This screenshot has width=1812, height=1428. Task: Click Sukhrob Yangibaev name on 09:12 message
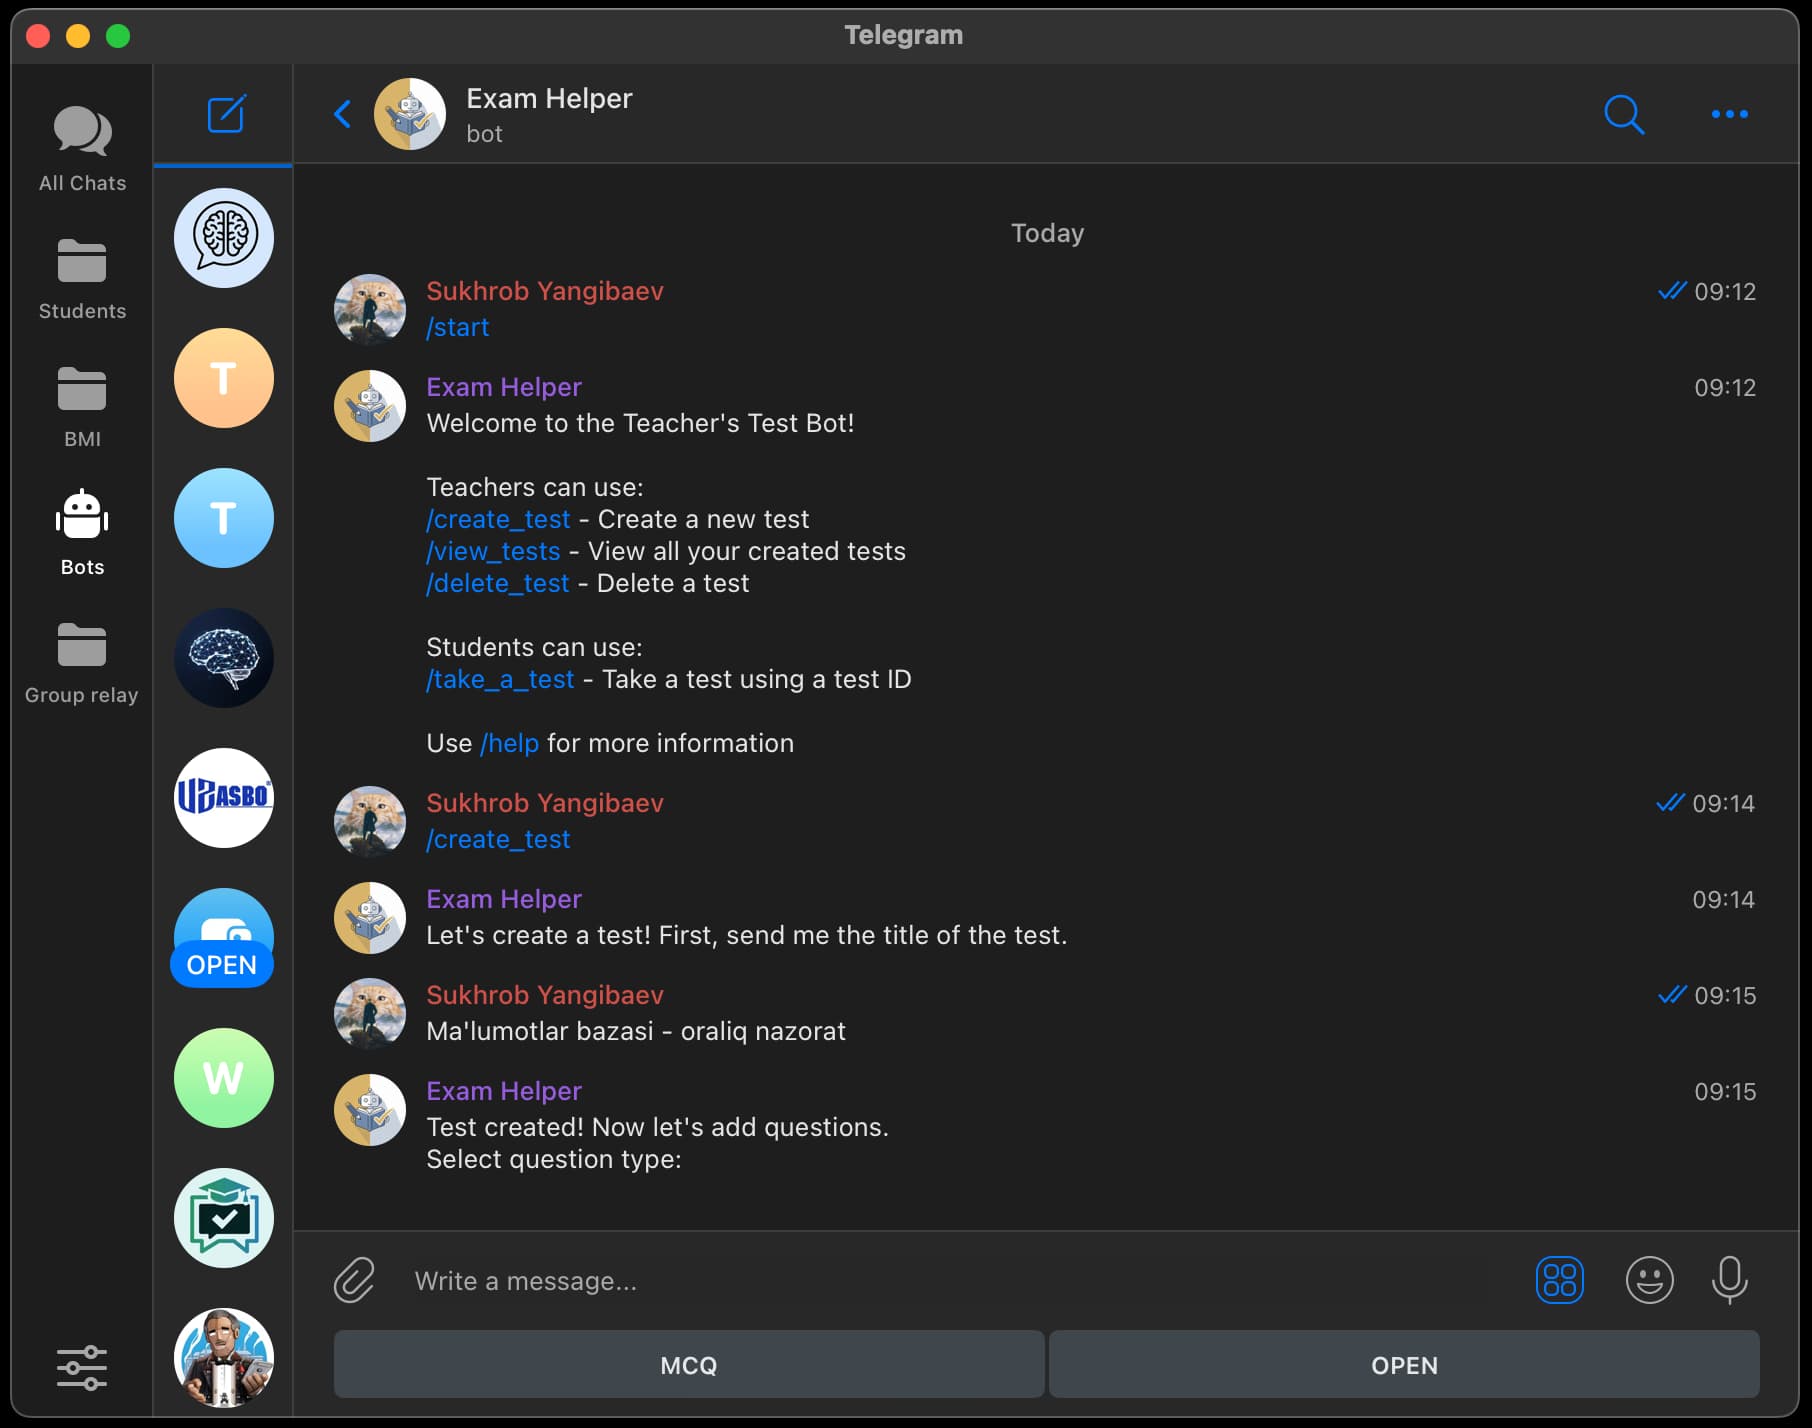pos(545,291)
